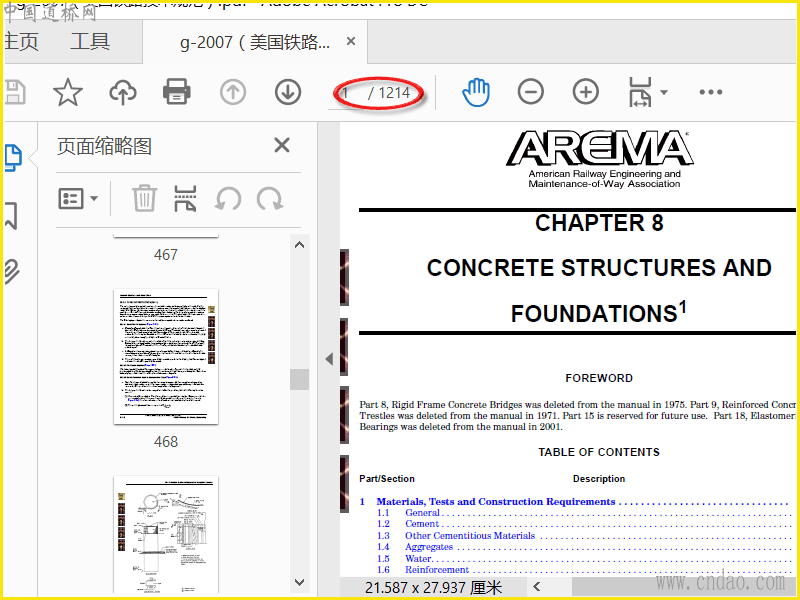Print the document with the printer icon
The height and width of the screenshot is (600, 800).
177,92
